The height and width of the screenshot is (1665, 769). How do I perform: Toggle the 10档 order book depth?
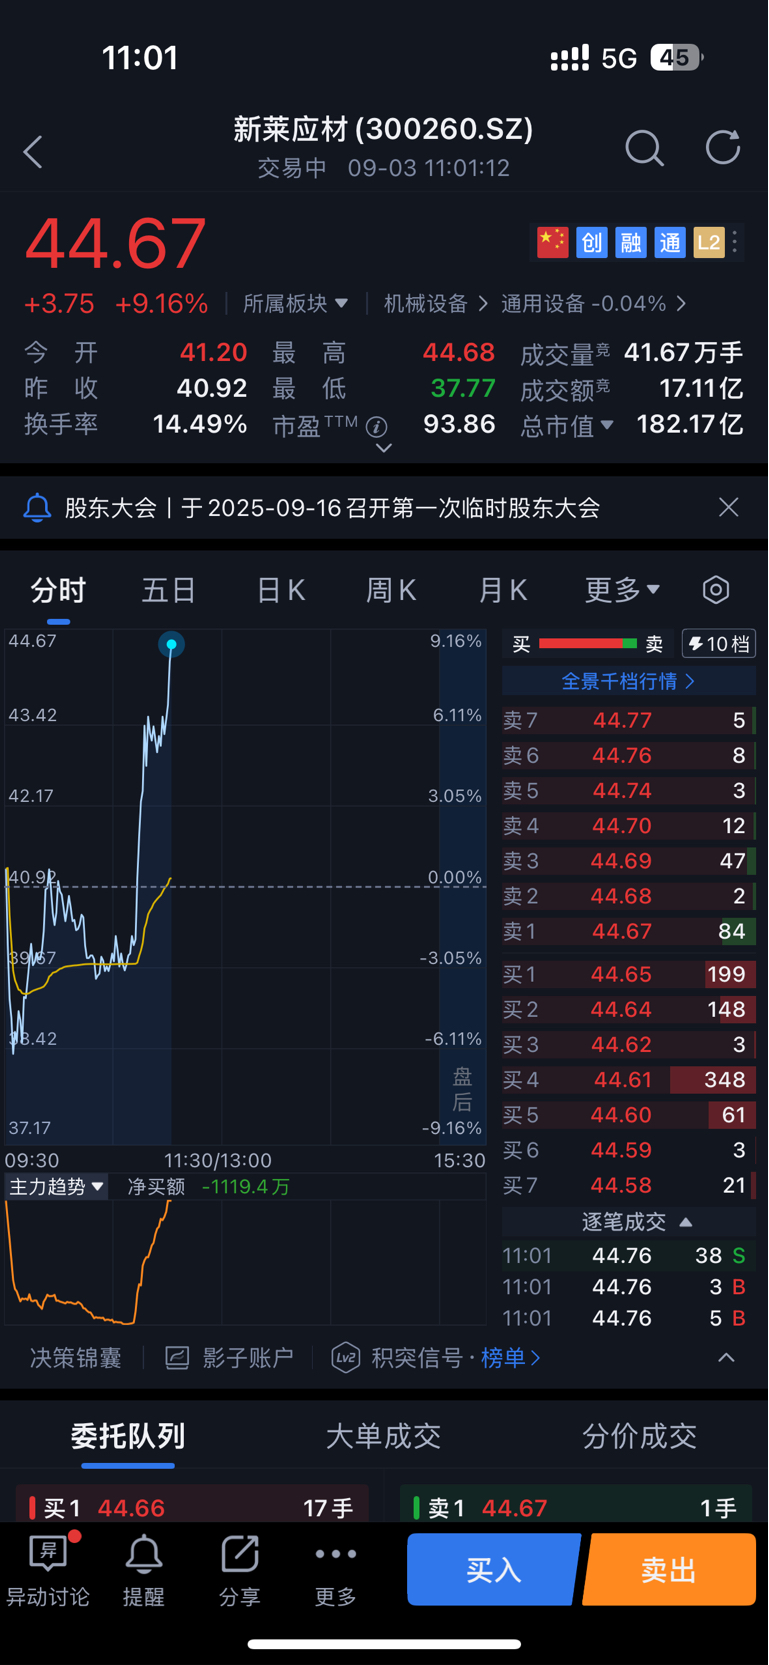[x=719, y=644]
